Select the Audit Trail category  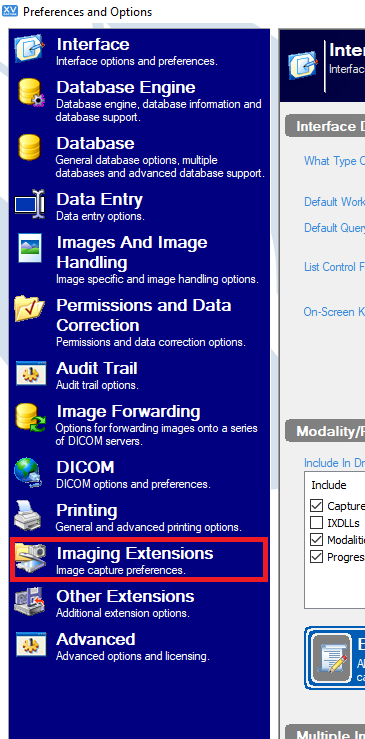pos(139,375)
